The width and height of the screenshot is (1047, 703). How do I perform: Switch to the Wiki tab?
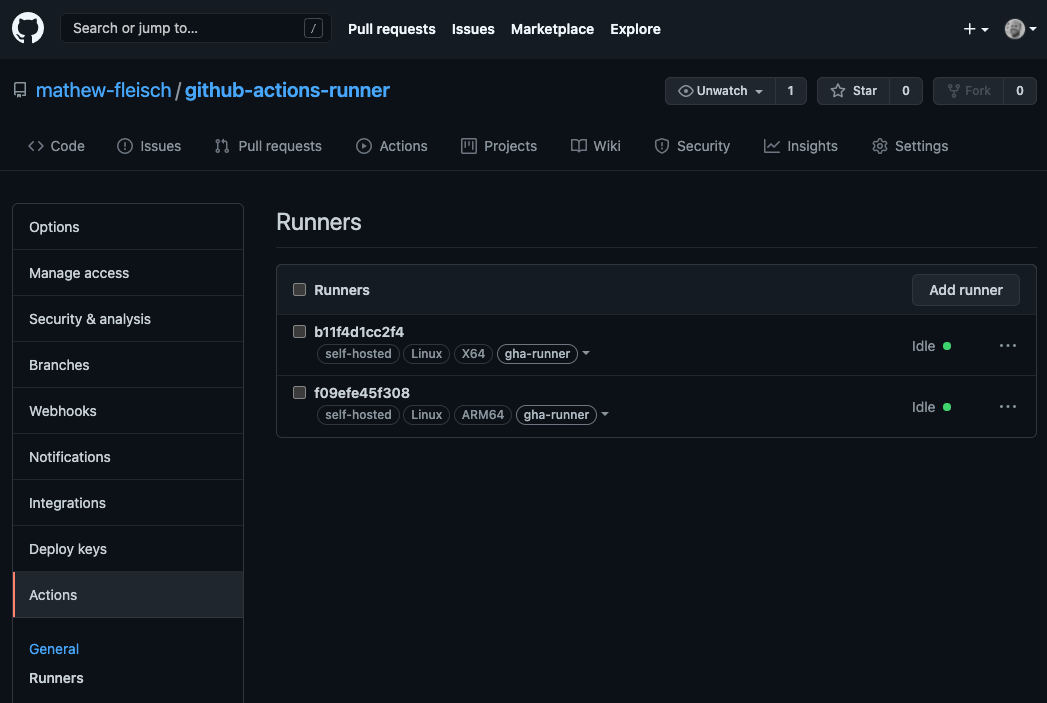click(596, 146)
